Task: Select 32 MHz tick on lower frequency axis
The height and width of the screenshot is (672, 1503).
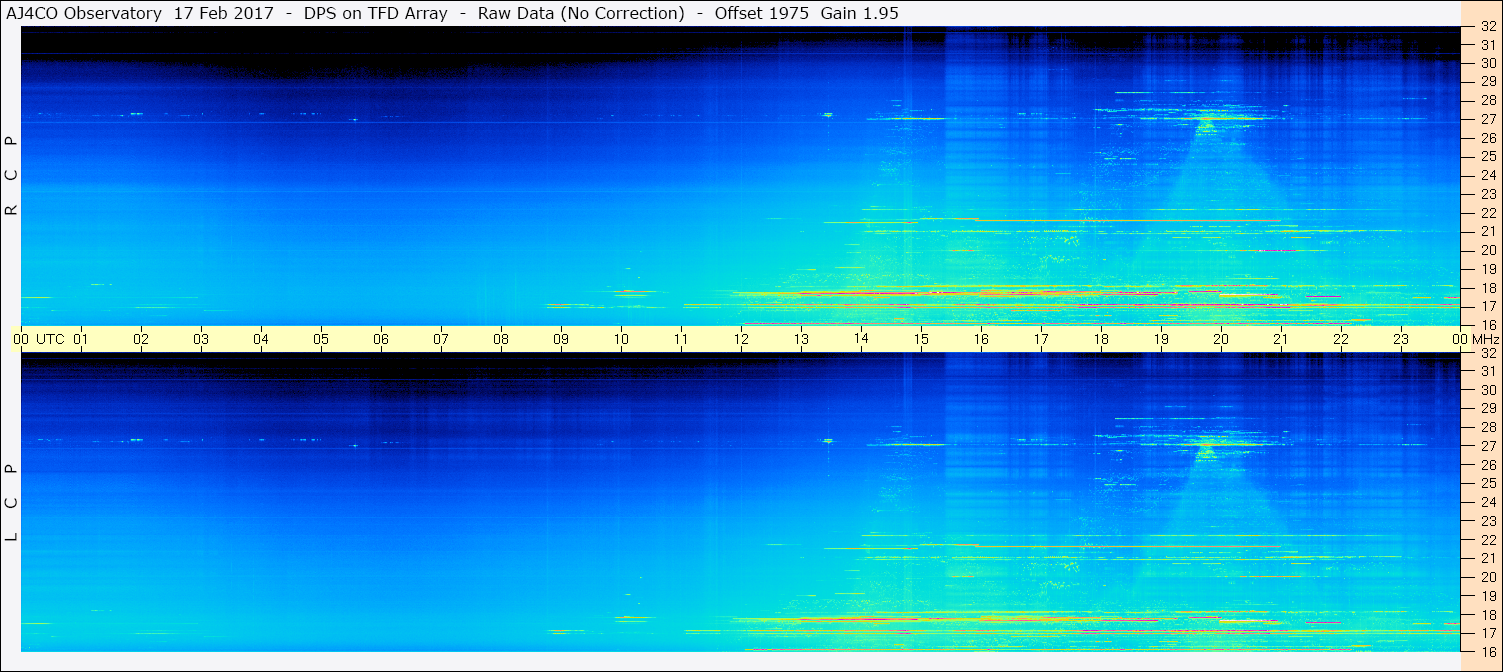Action: [1488, 353]
